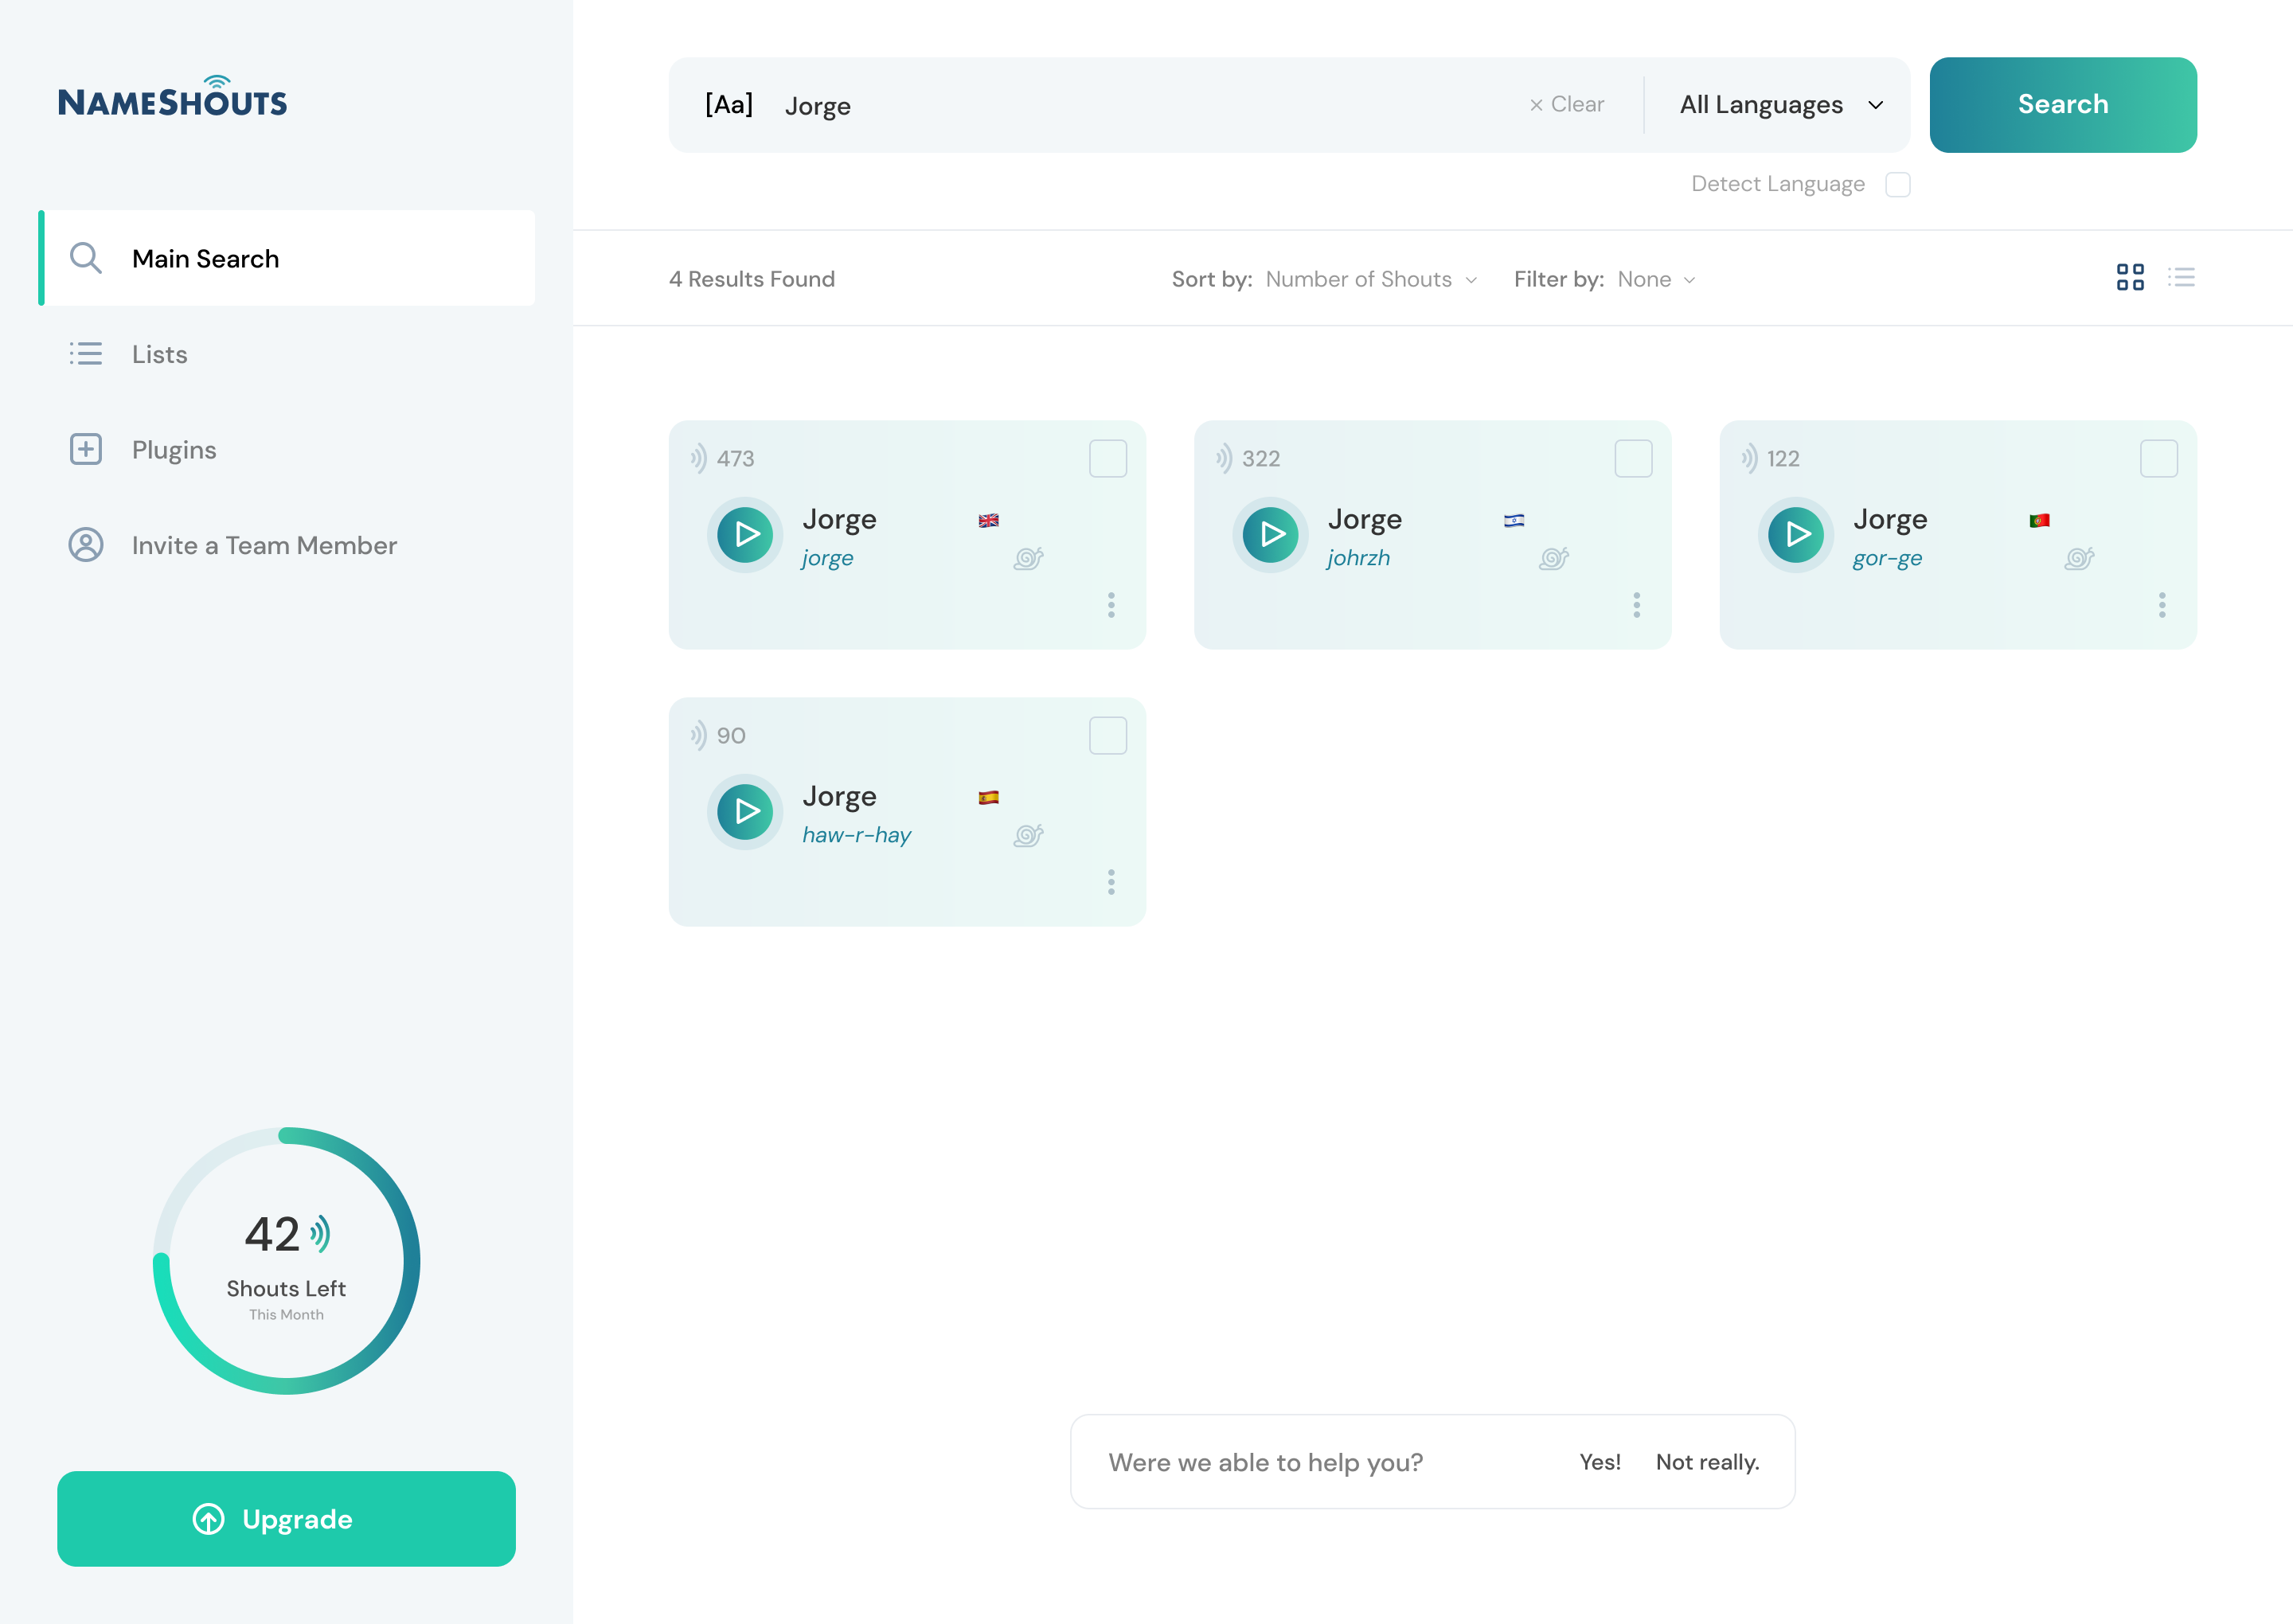Switch to grid view layout
2293x1624 pixels.
coord(2130,277)
